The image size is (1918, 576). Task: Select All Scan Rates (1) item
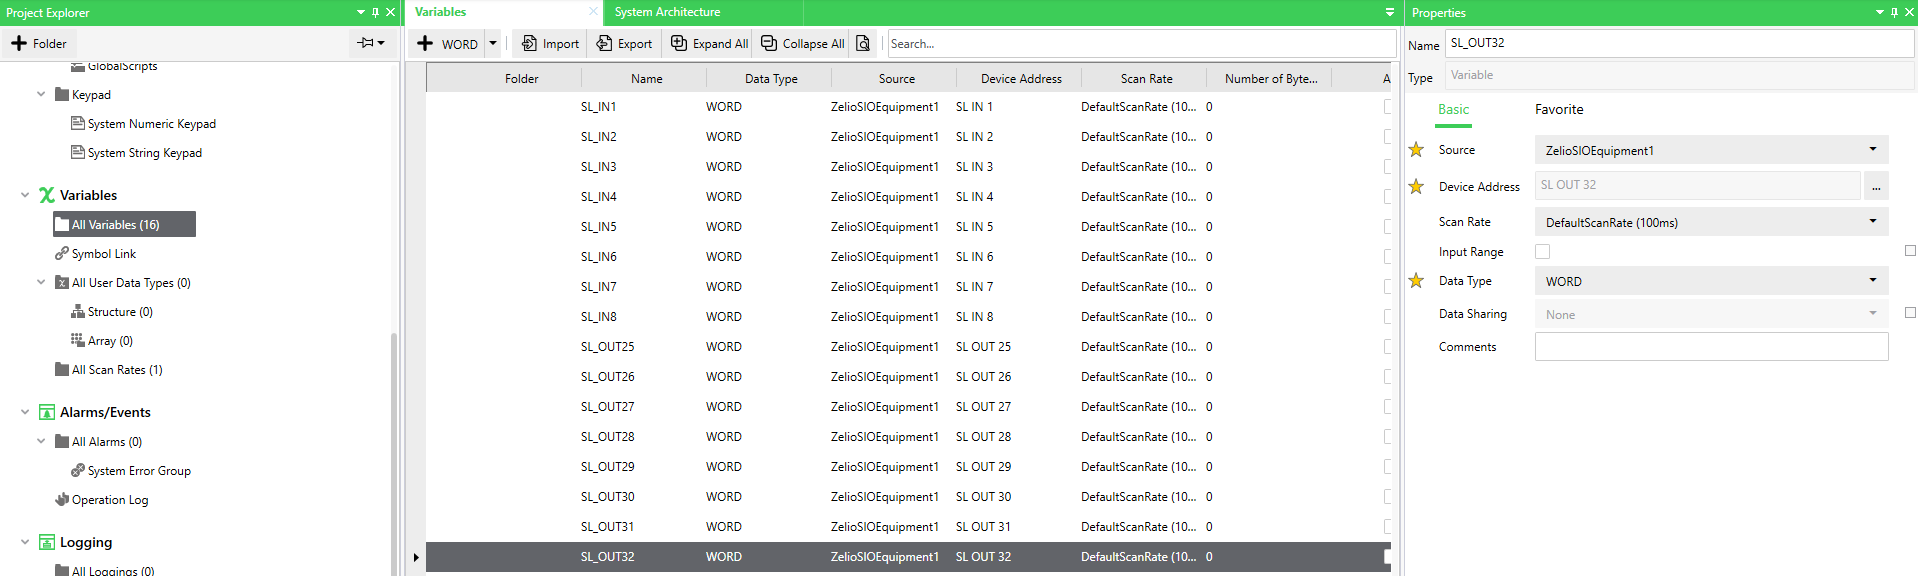(x=117, y=370)
